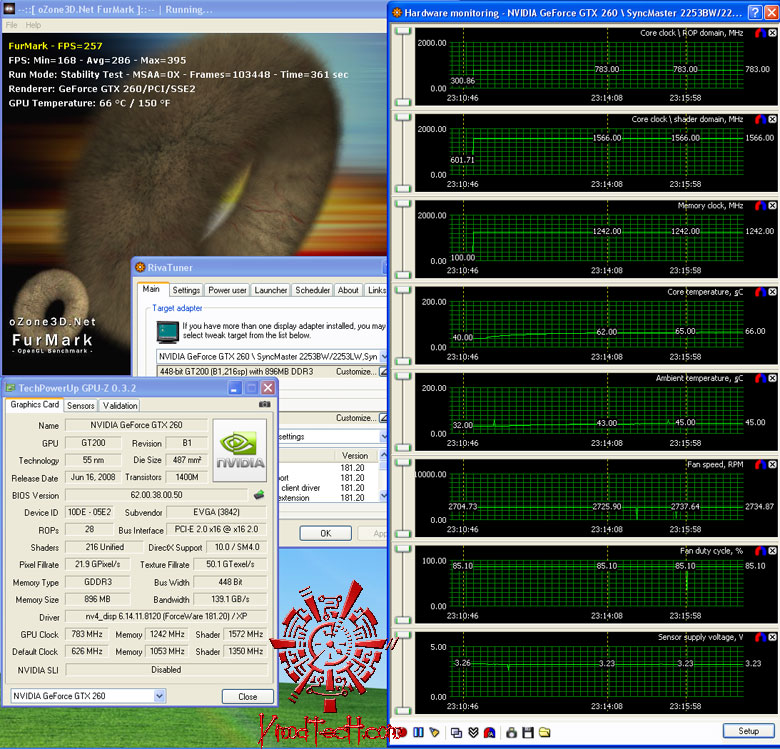Screen dimensions: 780x749
Task: Open the FurMark File menu
Action: [11, 25]
